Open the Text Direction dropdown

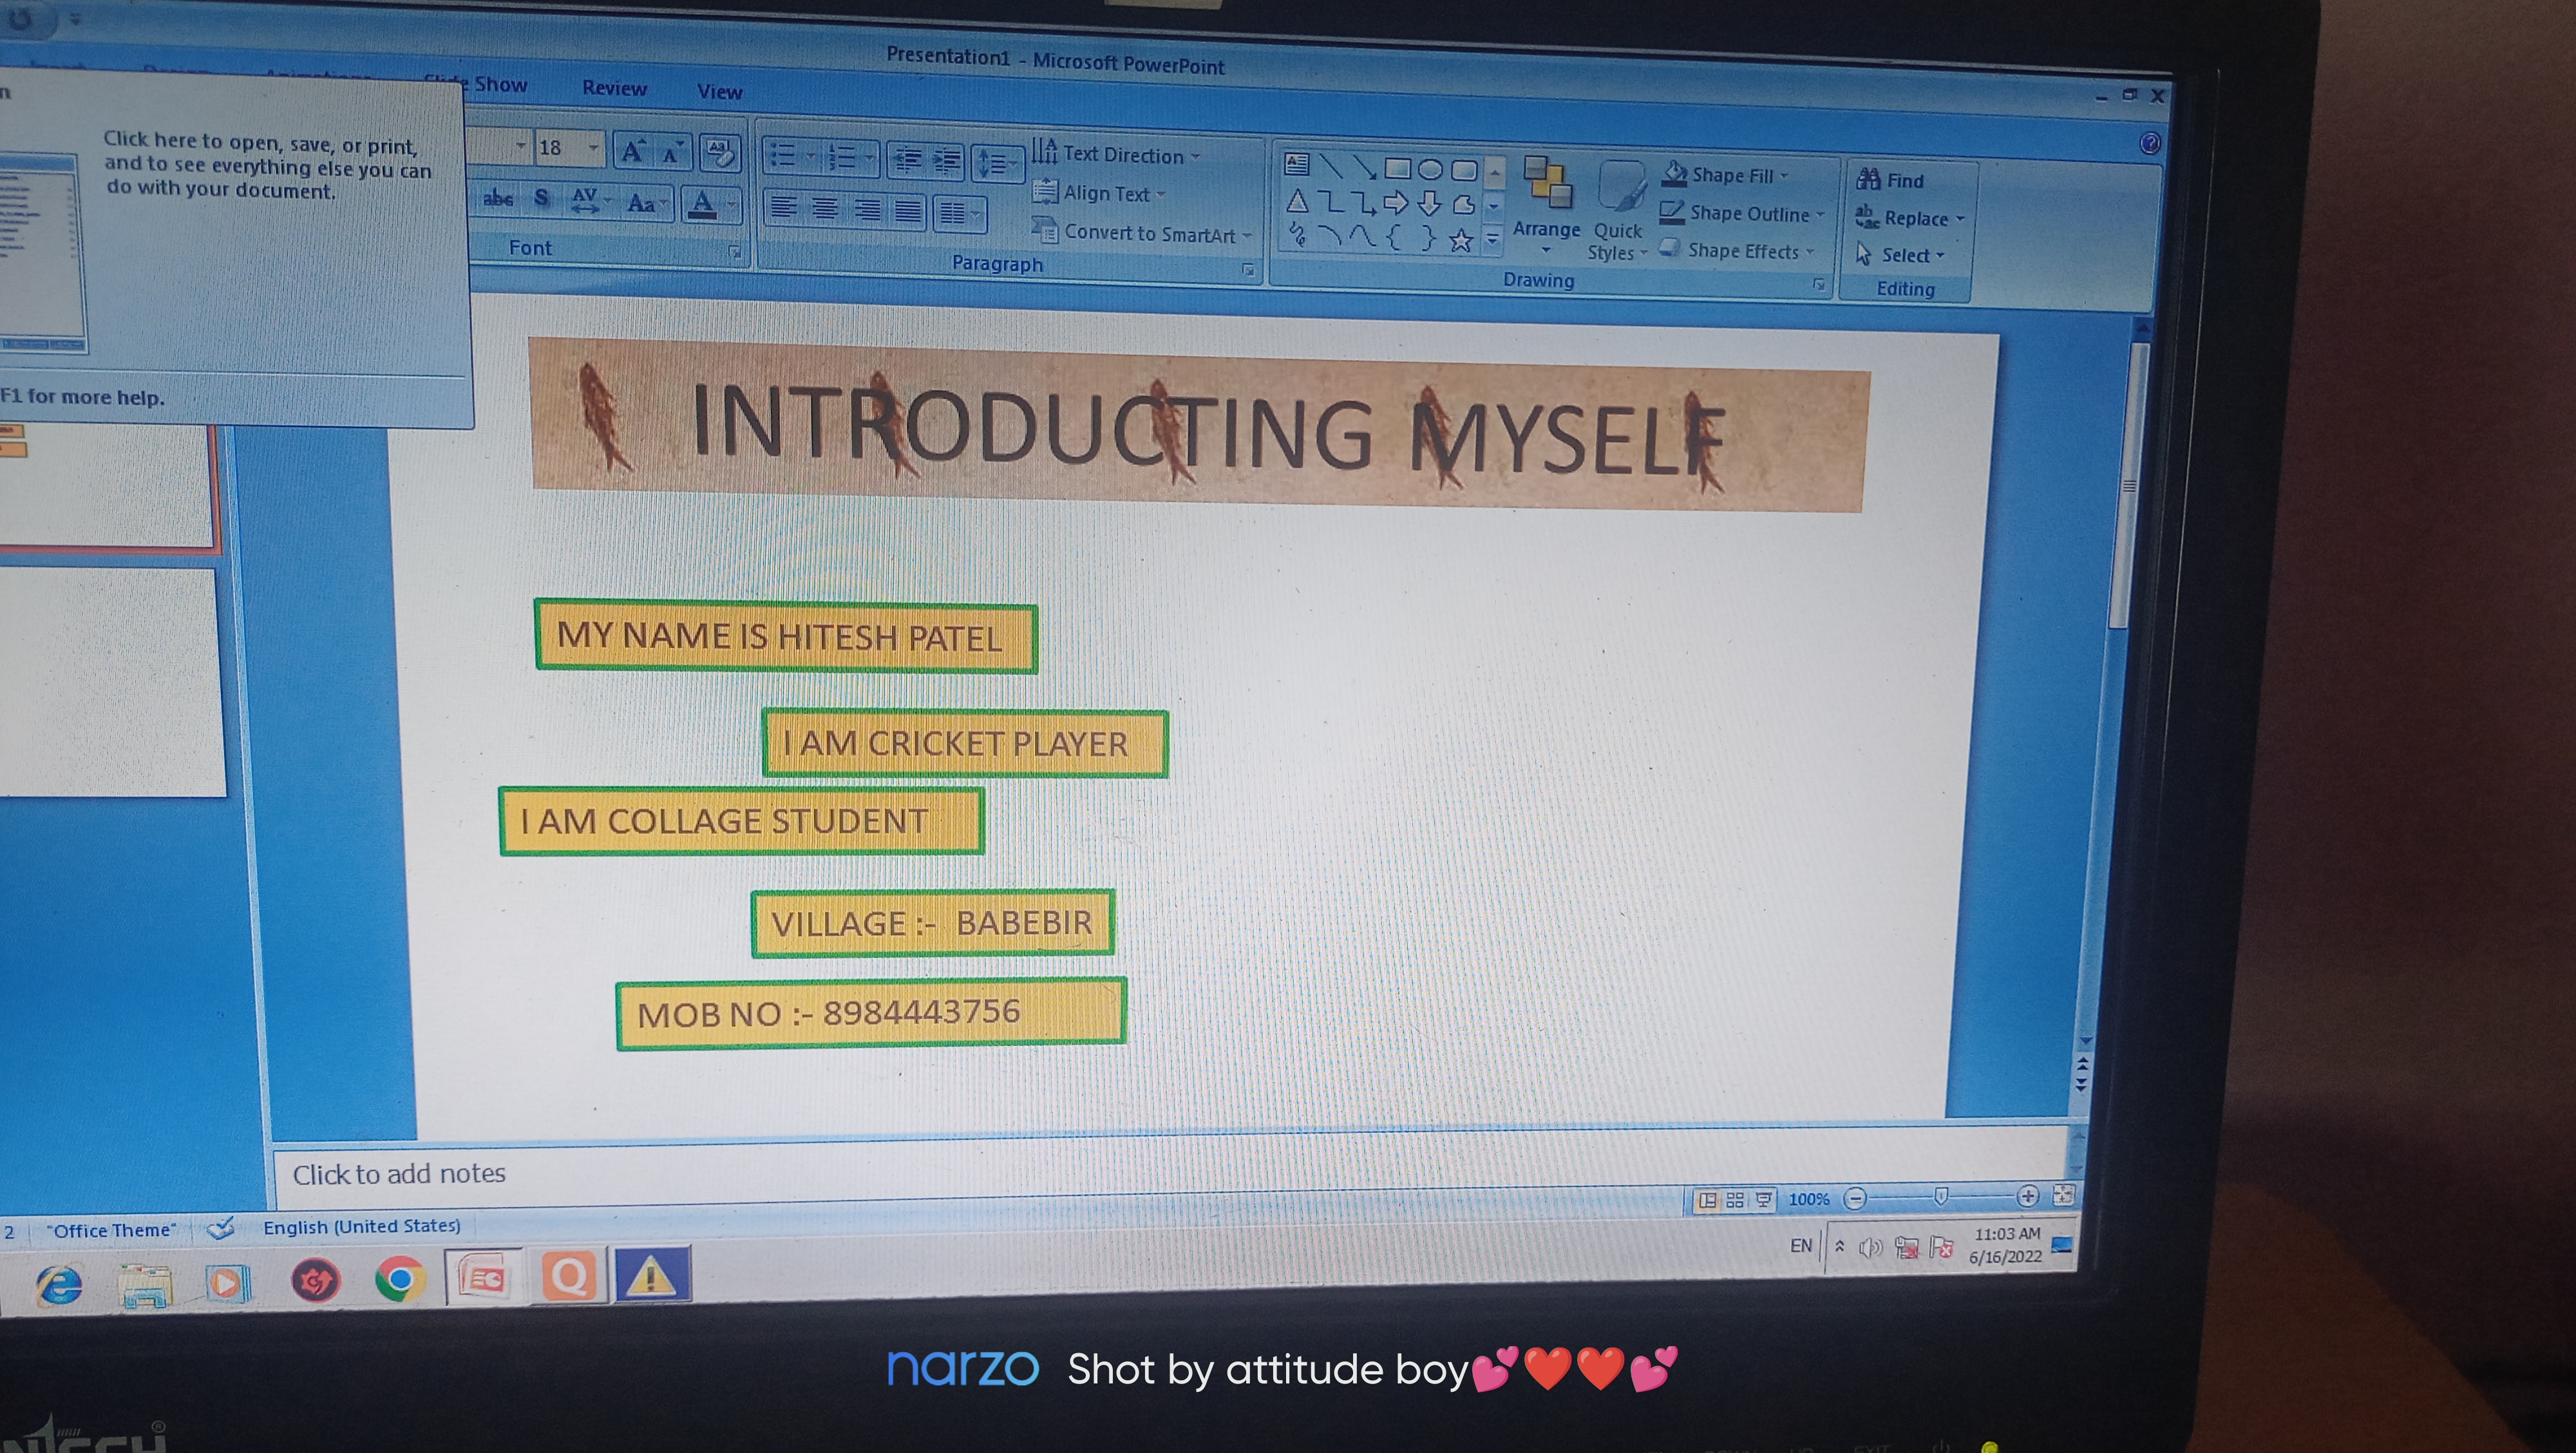pos(1120,154)
